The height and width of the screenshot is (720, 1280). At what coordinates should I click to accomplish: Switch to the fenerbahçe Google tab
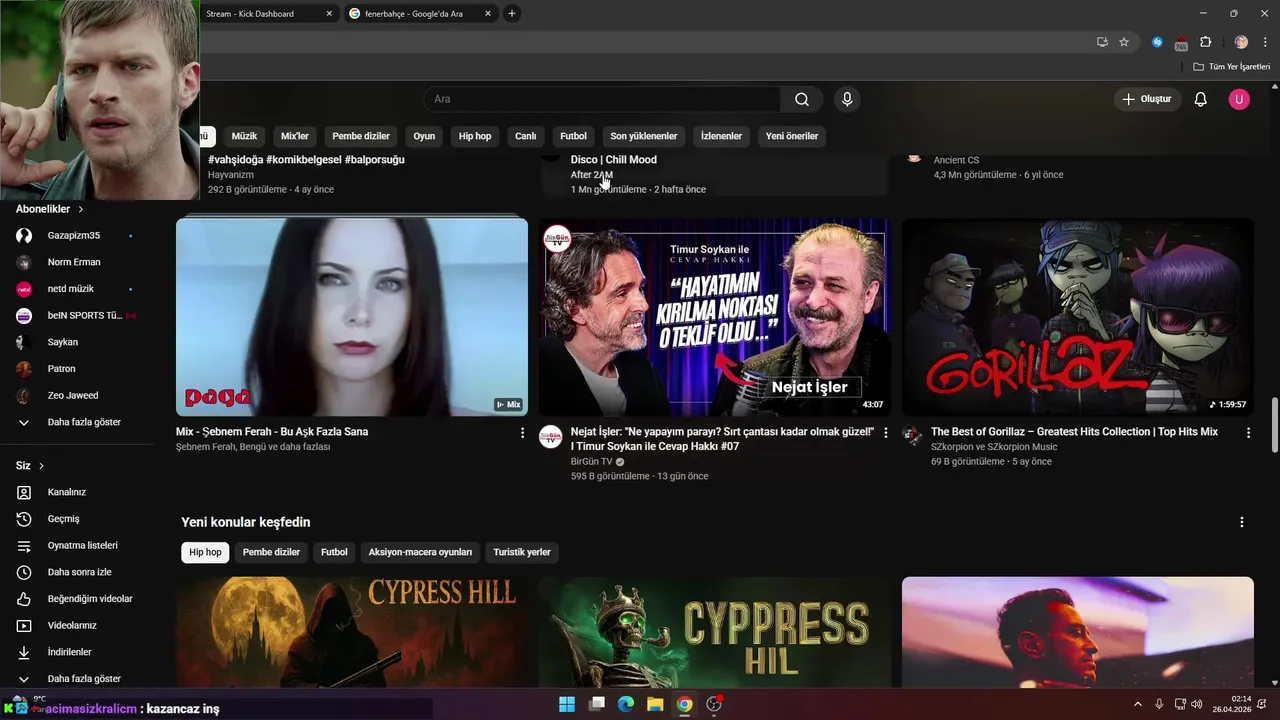[x=420, y=14]
